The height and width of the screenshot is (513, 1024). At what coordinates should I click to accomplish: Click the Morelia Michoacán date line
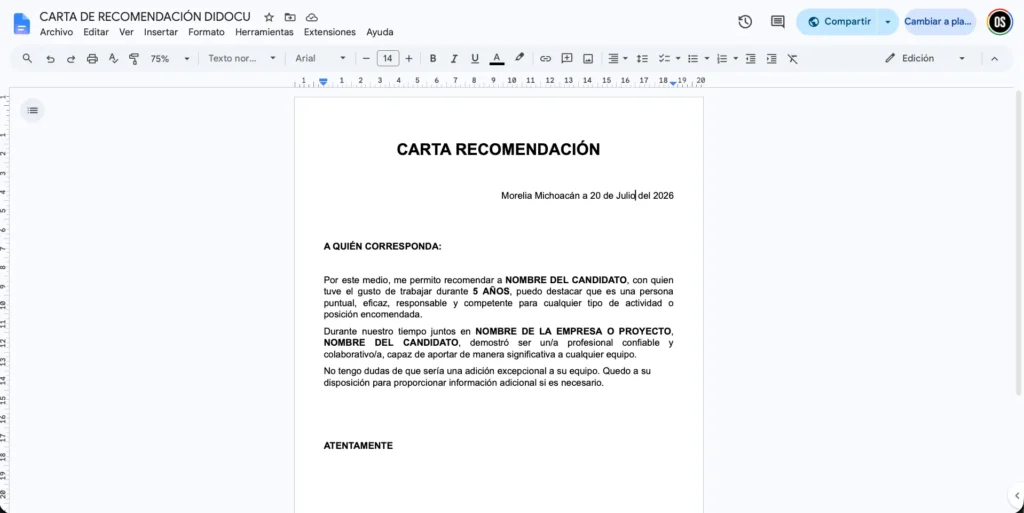coord(587,196)
